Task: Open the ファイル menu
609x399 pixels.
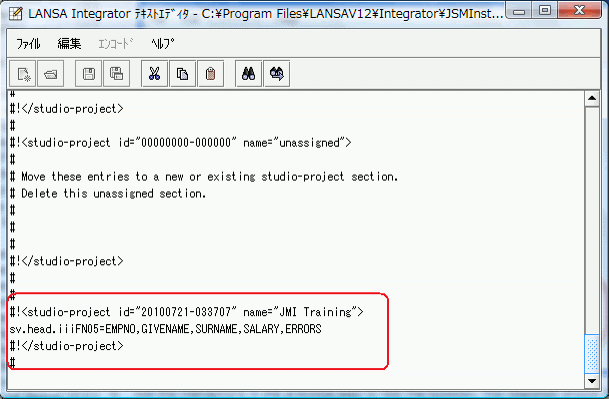Action: [28, 44]
